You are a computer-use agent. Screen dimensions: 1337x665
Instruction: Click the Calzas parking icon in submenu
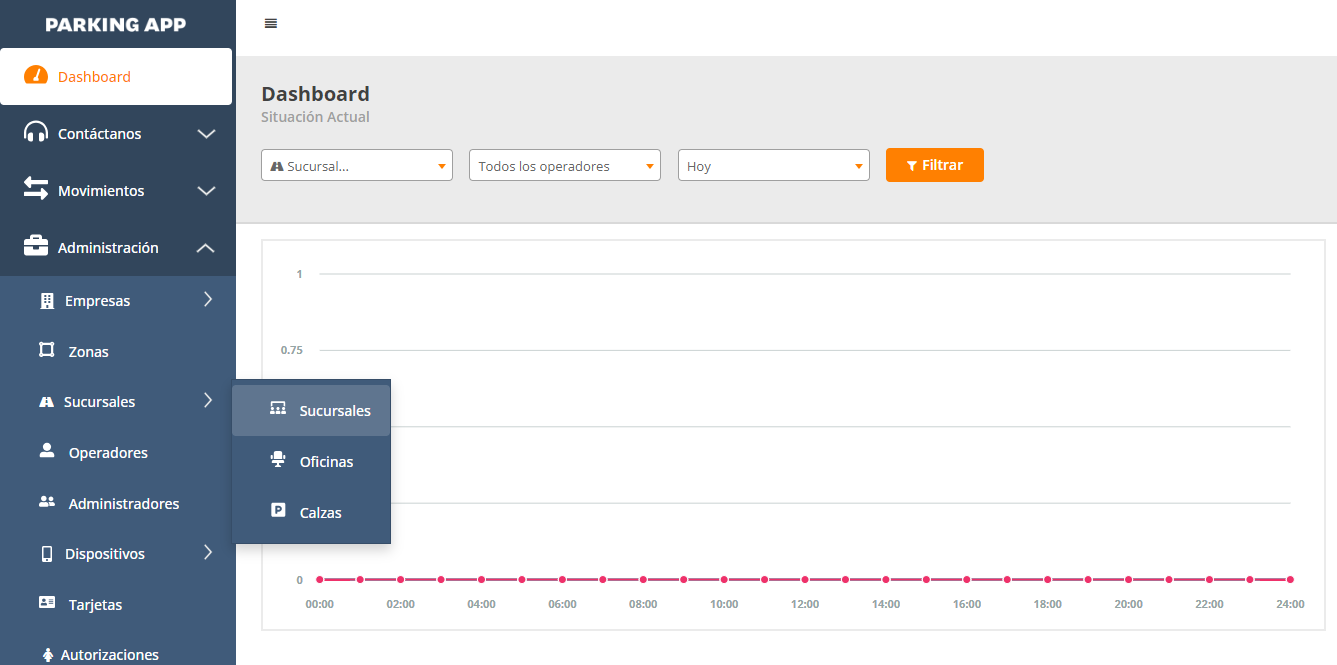pyautogui.click(x=278, y=511)
